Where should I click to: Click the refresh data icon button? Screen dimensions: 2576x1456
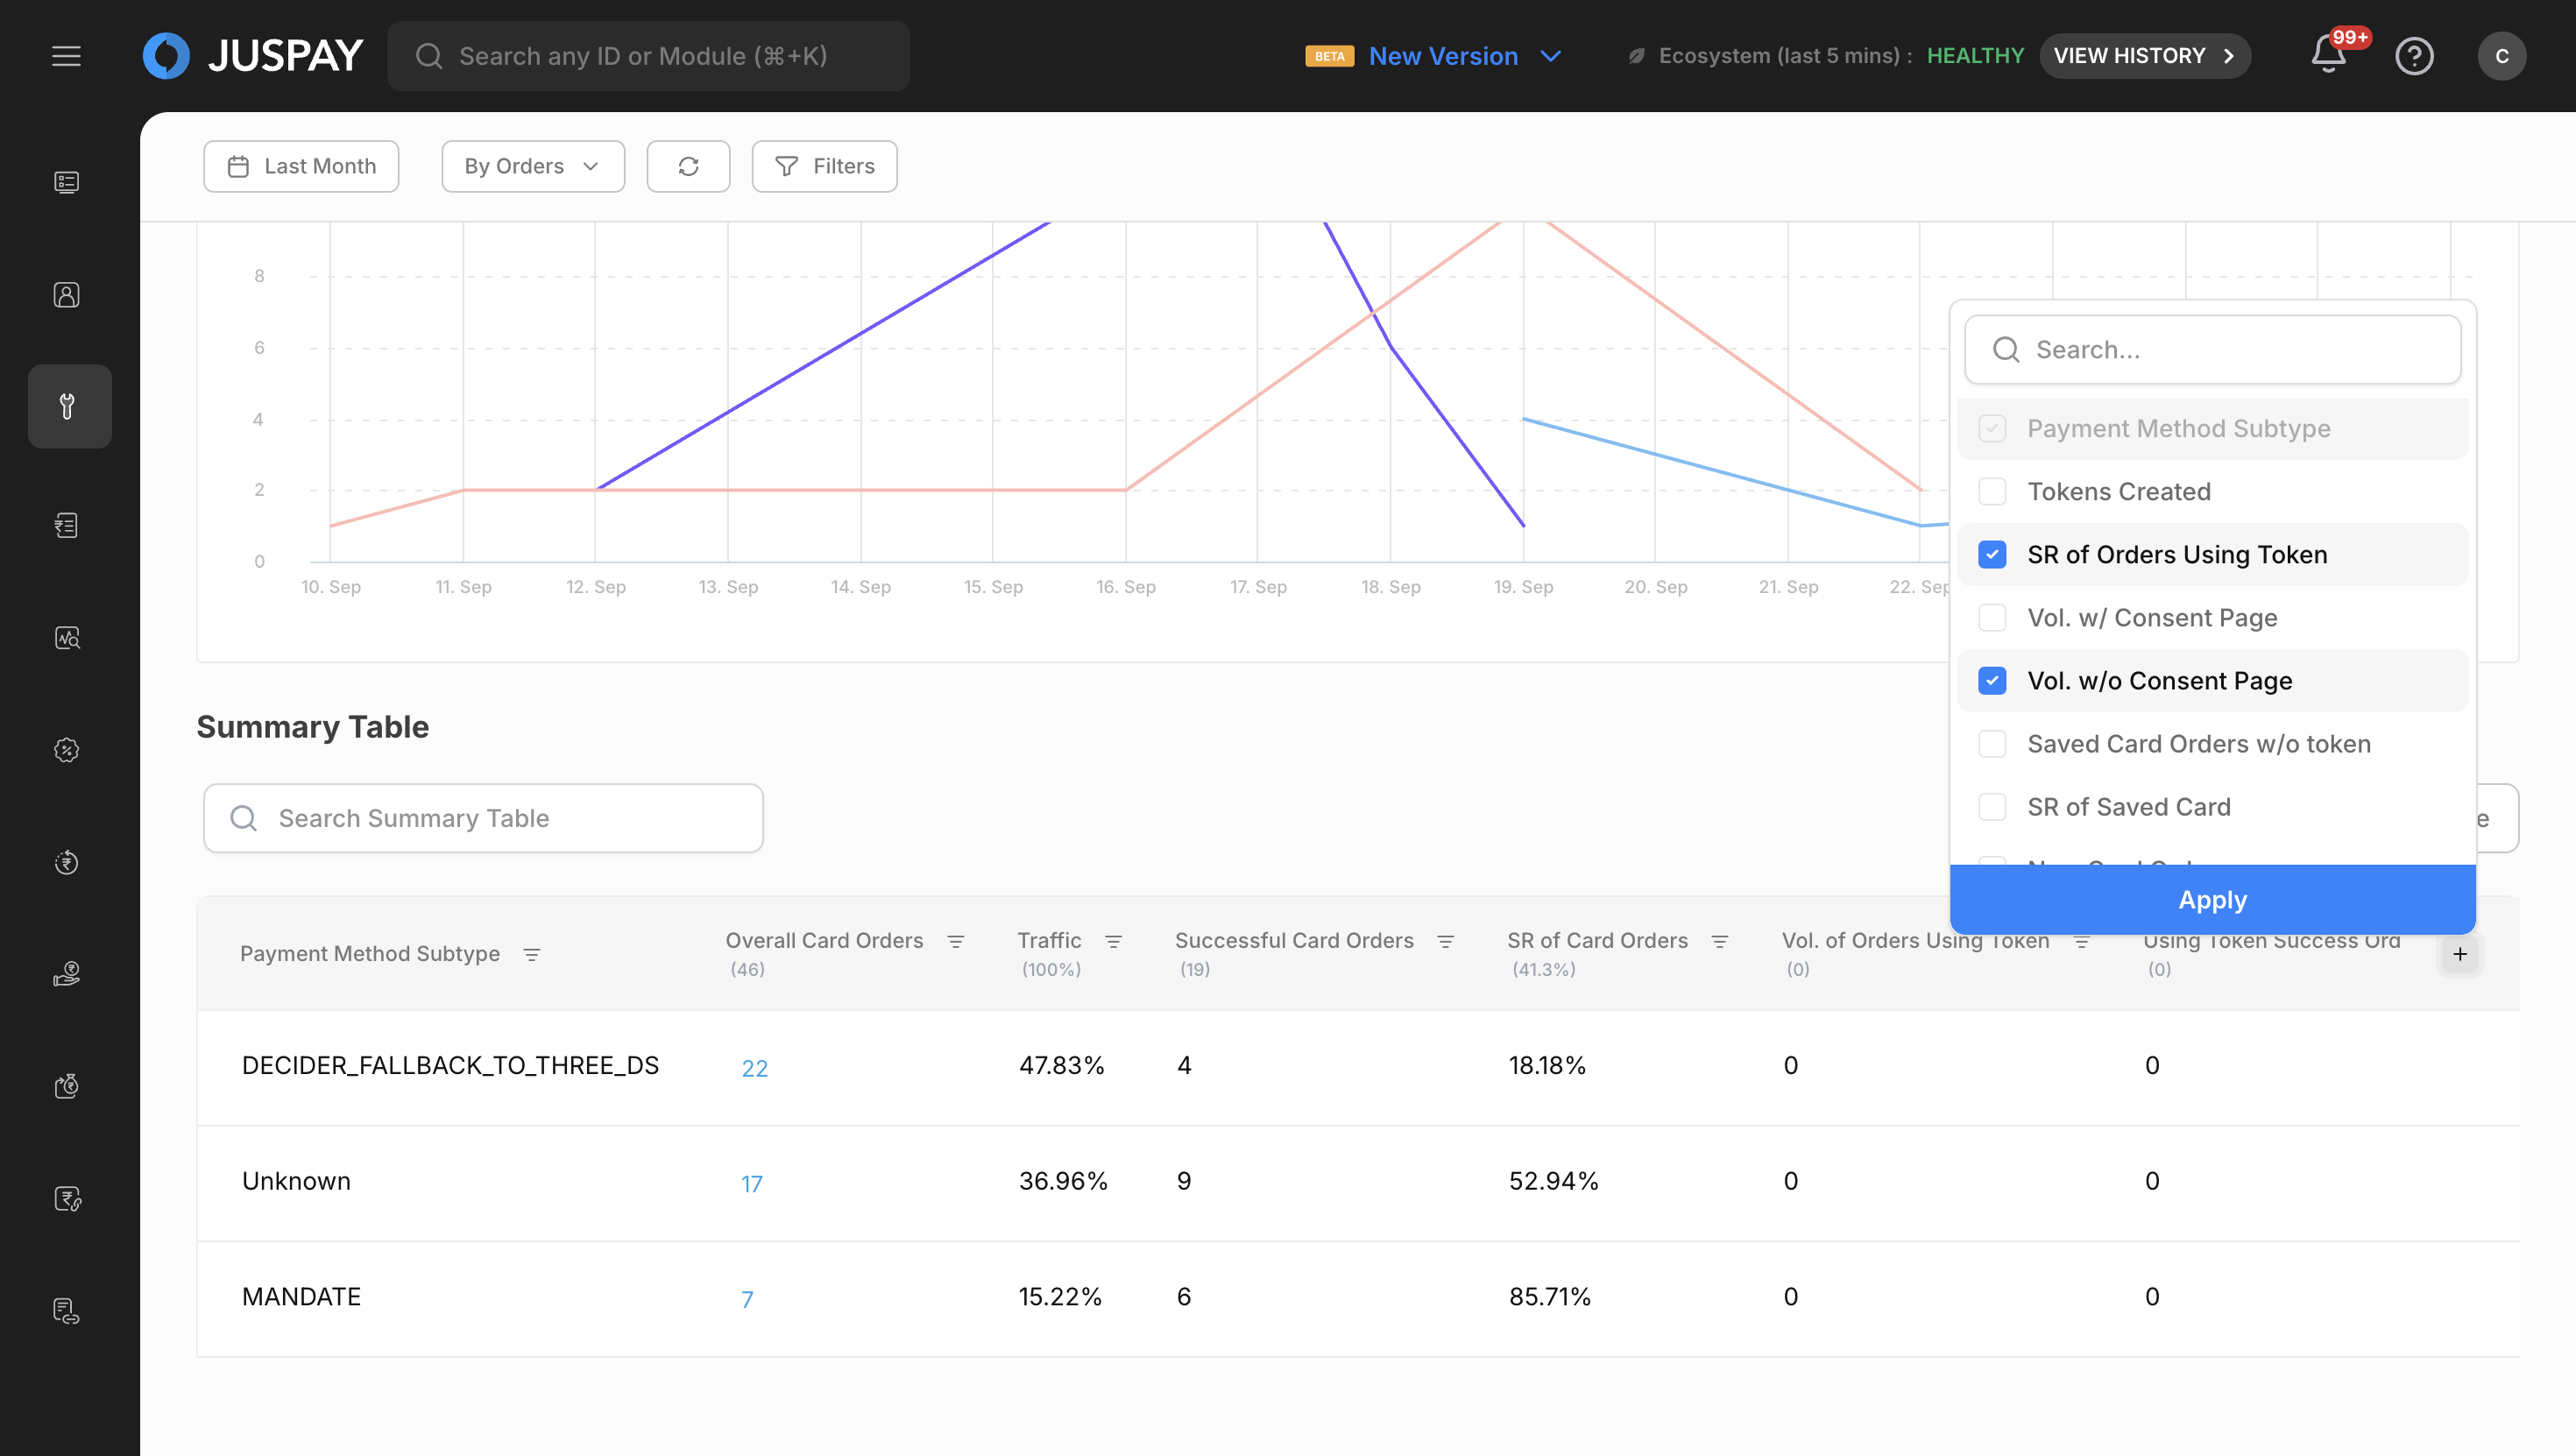[688, 166]
